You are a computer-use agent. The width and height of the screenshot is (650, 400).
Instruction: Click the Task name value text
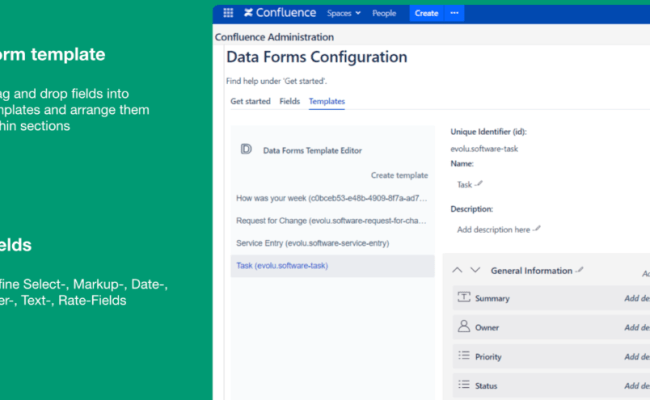pos(464,184)
